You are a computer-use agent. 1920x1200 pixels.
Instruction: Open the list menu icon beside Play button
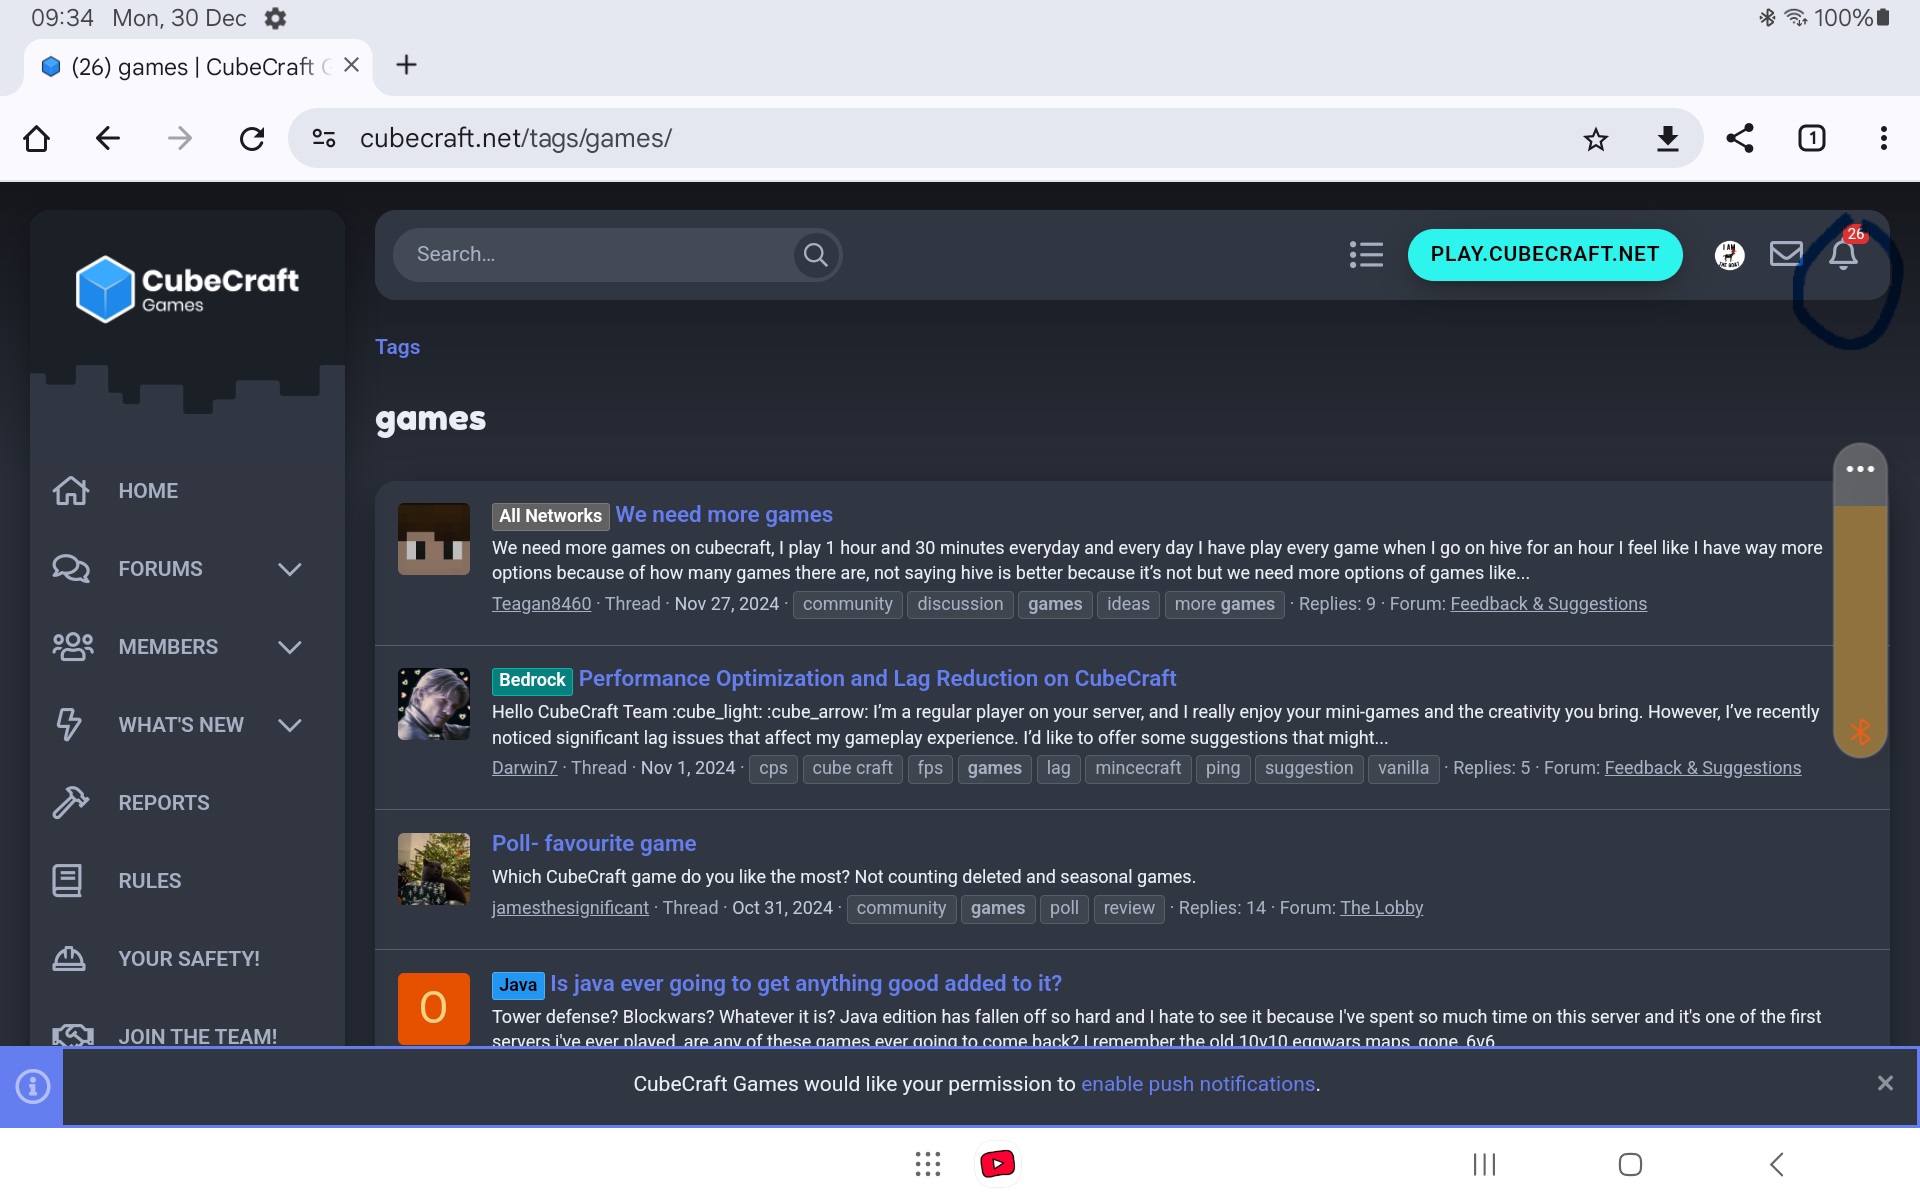click(x=1366, y=255)
